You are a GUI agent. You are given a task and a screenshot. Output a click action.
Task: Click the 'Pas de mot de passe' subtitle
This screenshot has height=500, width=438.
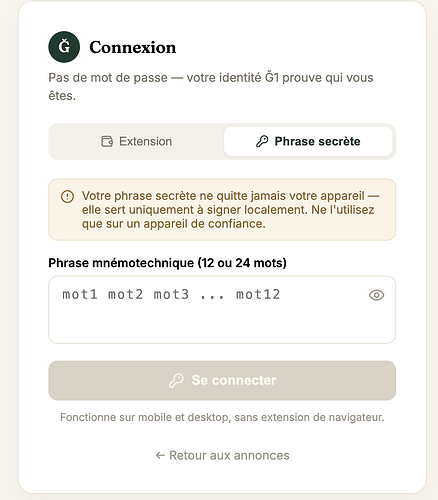coord(211,87)
